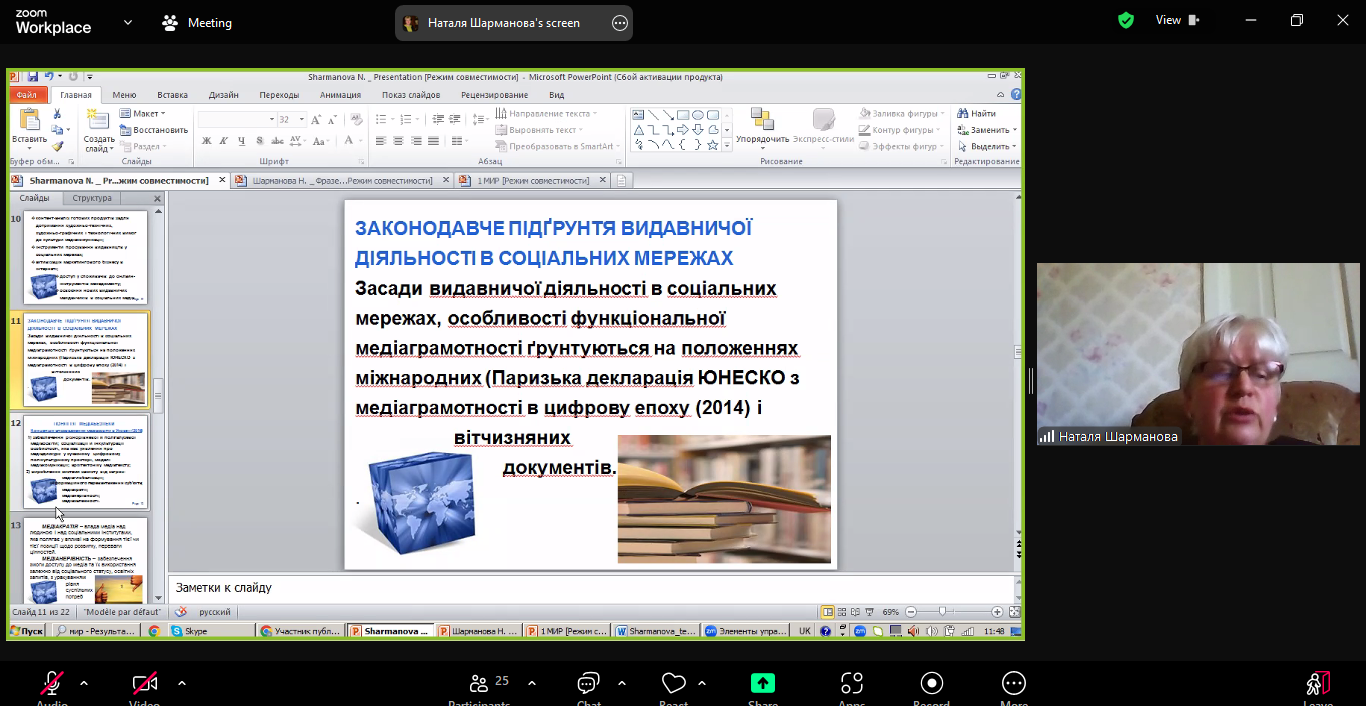Open the Chat panel
The height and width of the screenshot is (706, 1366).
pyautogui.click(x=588, y=684)
